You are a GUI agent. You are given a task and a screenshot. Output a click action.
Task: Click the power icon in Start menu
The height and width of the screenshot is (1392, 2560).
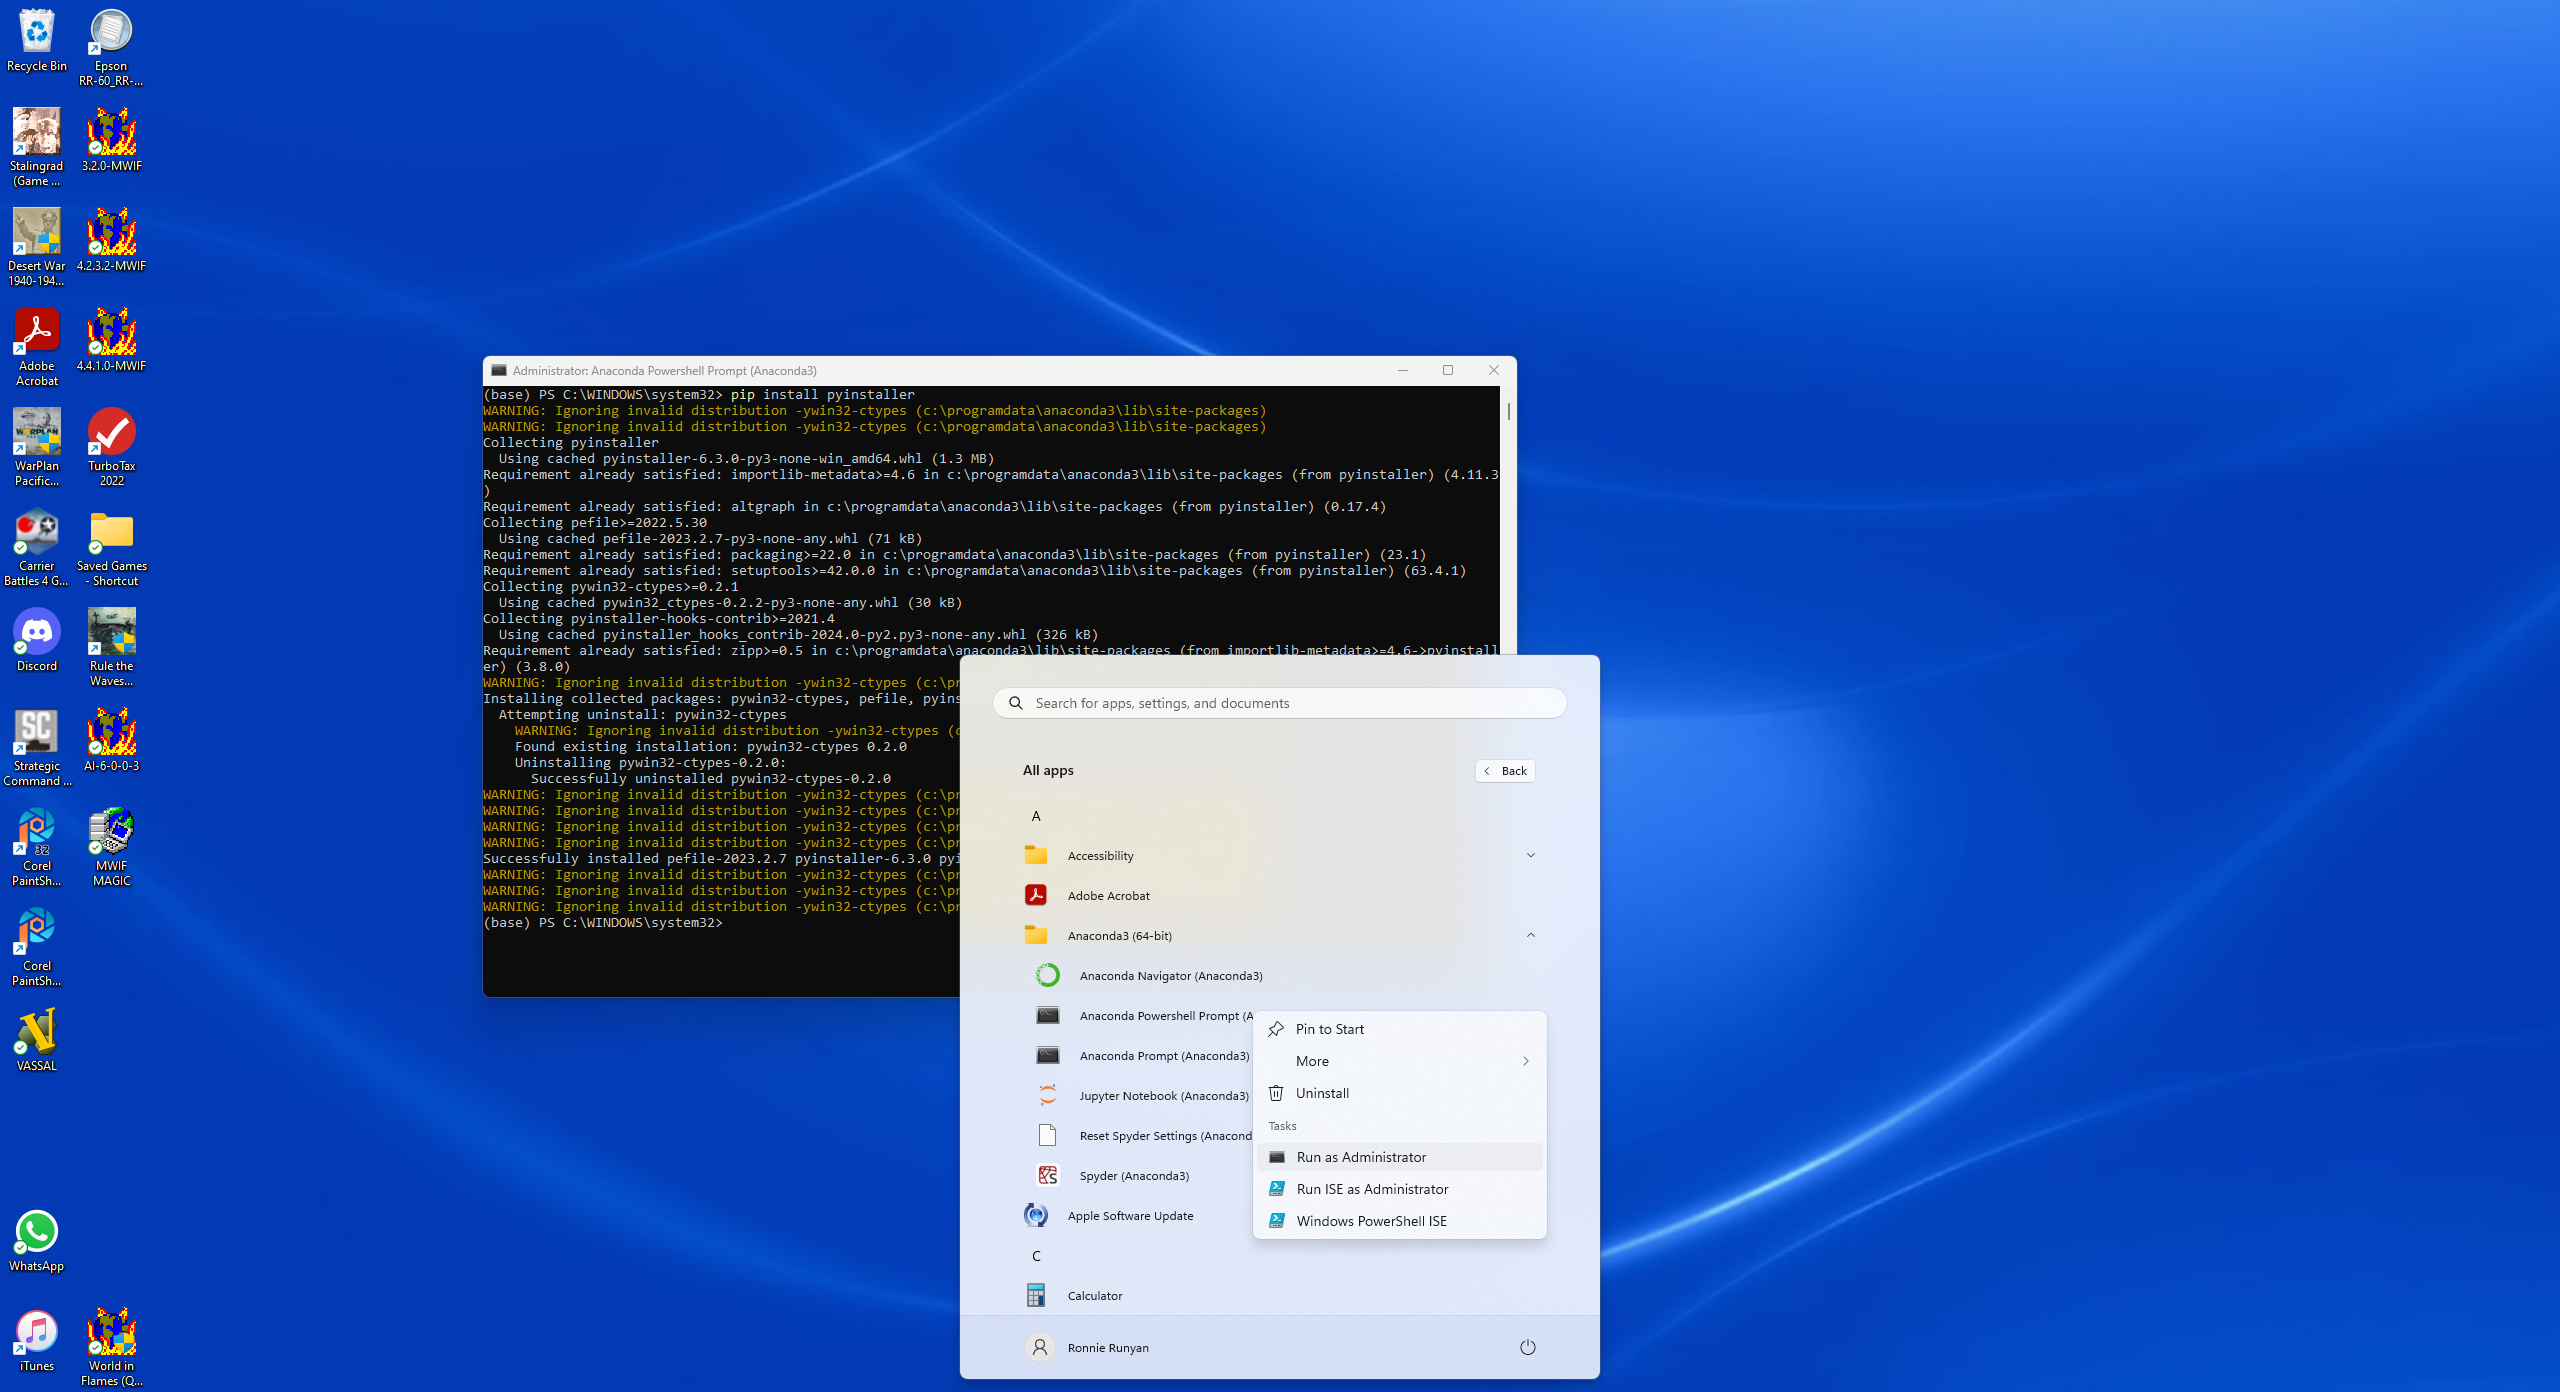tap(1527, 1347)
